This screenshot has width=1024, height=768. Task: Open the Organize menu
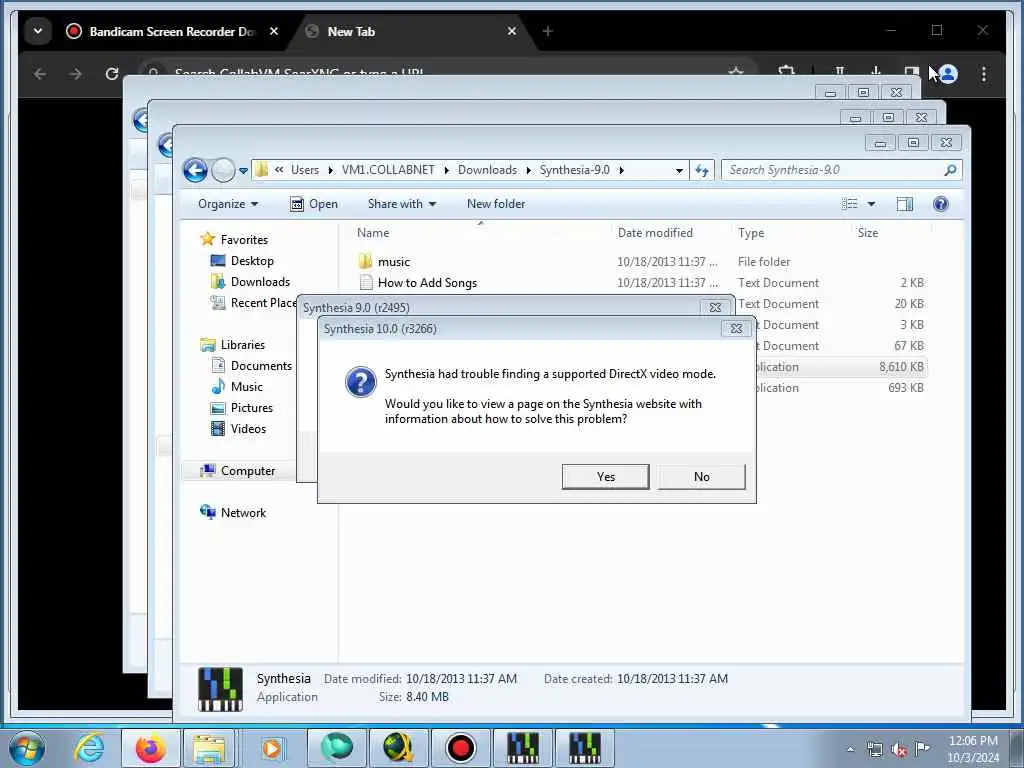[228, 204]
